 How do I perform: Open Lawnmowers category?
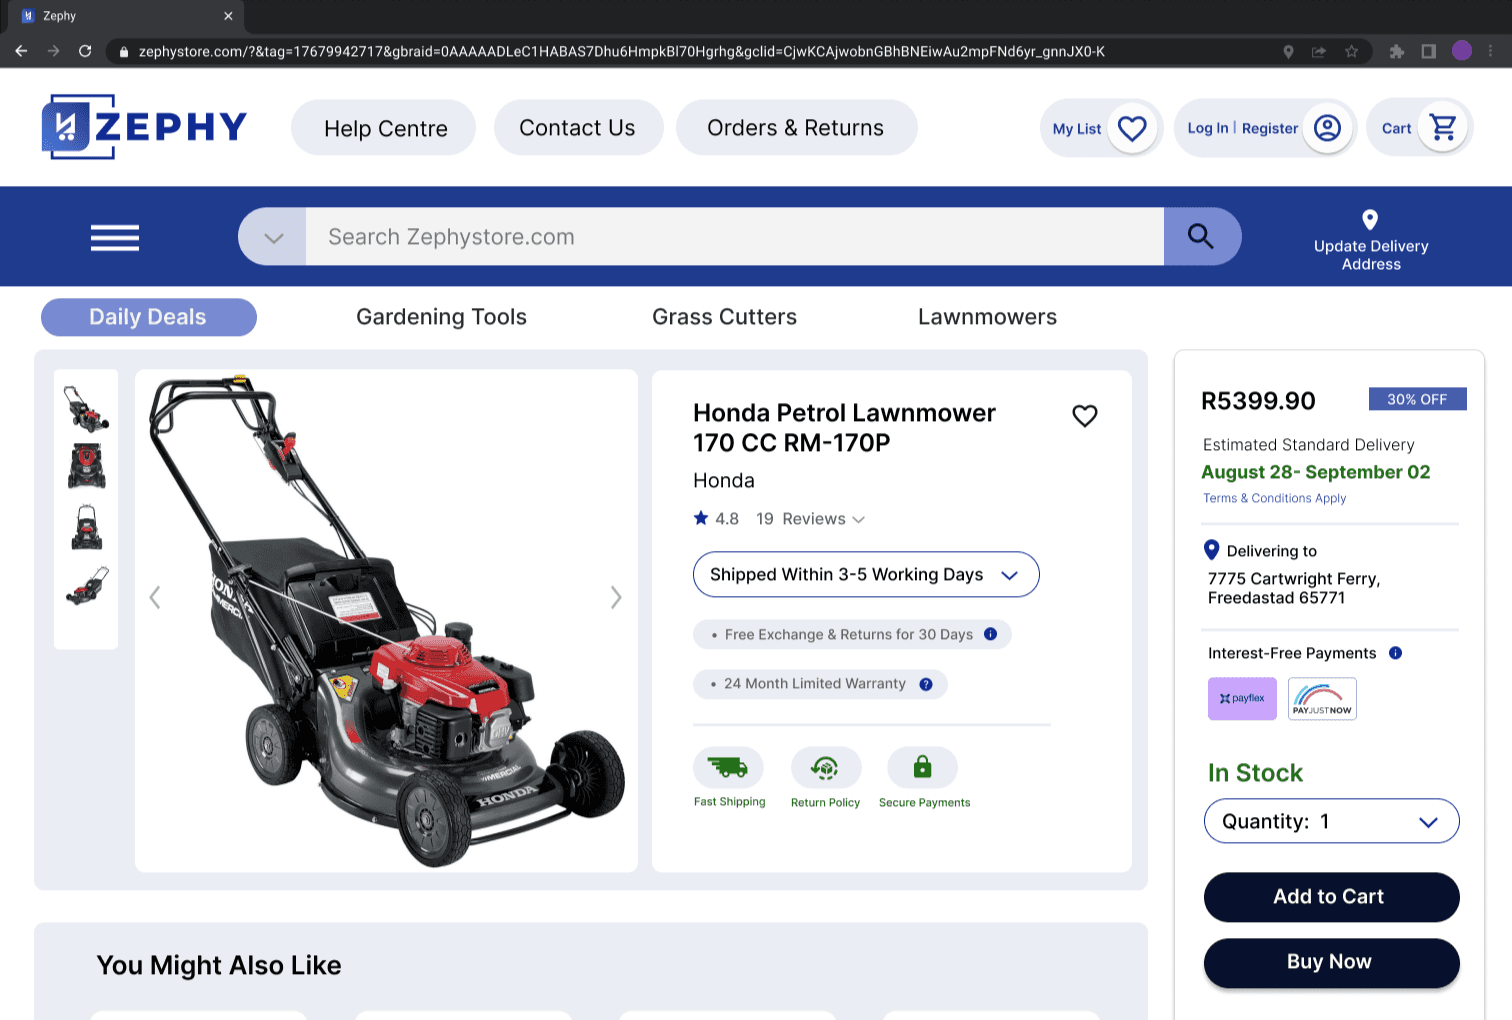coord(987,317)
